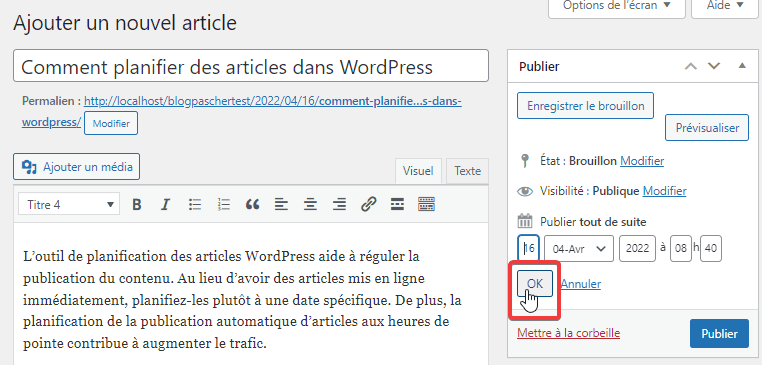Viewport: 762px width, 365px height.
Task: Expand the Aide help panel
Action: click(x=725, y=7)
